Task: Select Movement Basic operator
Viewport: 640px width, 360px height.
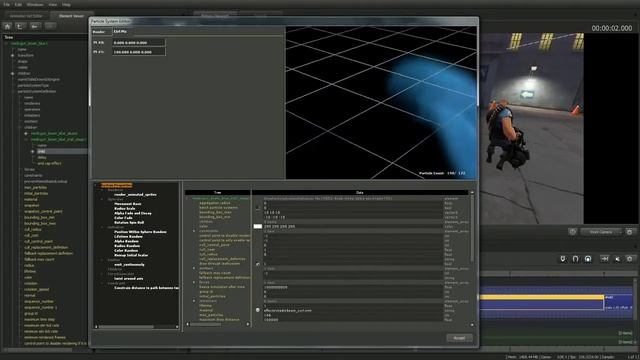Action: tap(127, 204)
